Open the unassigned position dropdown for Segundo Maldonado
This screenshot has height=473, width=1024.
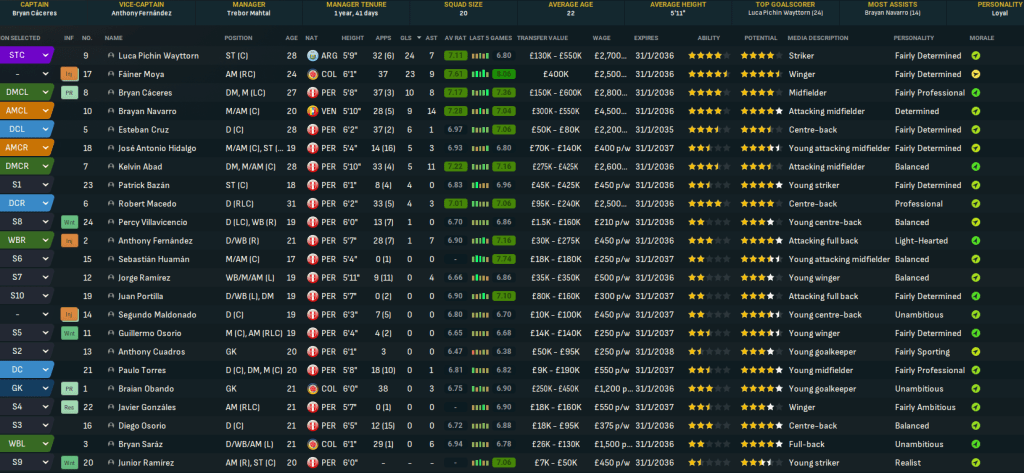26,315
